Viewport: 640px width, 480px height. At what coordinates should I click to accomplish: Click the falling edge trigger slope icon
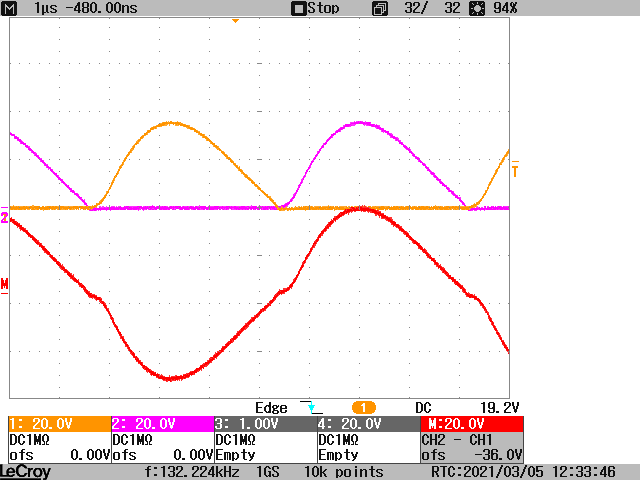(x=311, y=407)
